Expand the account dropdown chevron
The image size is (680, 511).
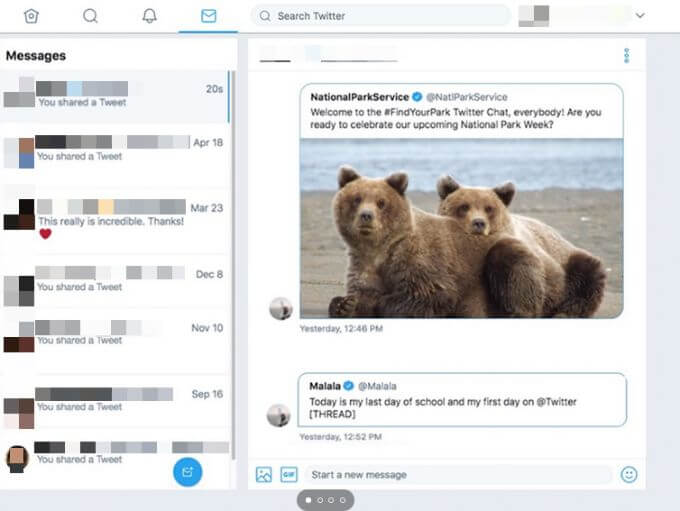(x=640, y=16)
